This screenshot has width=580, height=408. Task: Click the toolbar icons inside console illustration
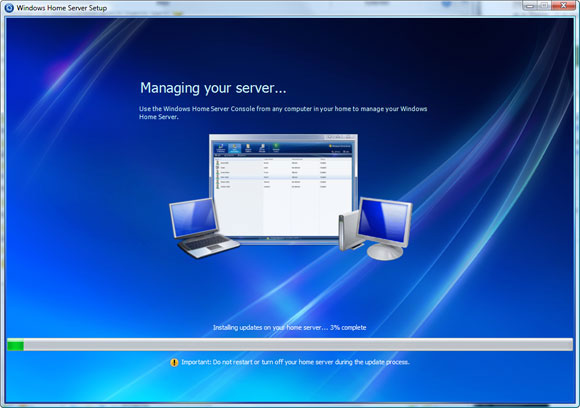click(x=248, y=148)
